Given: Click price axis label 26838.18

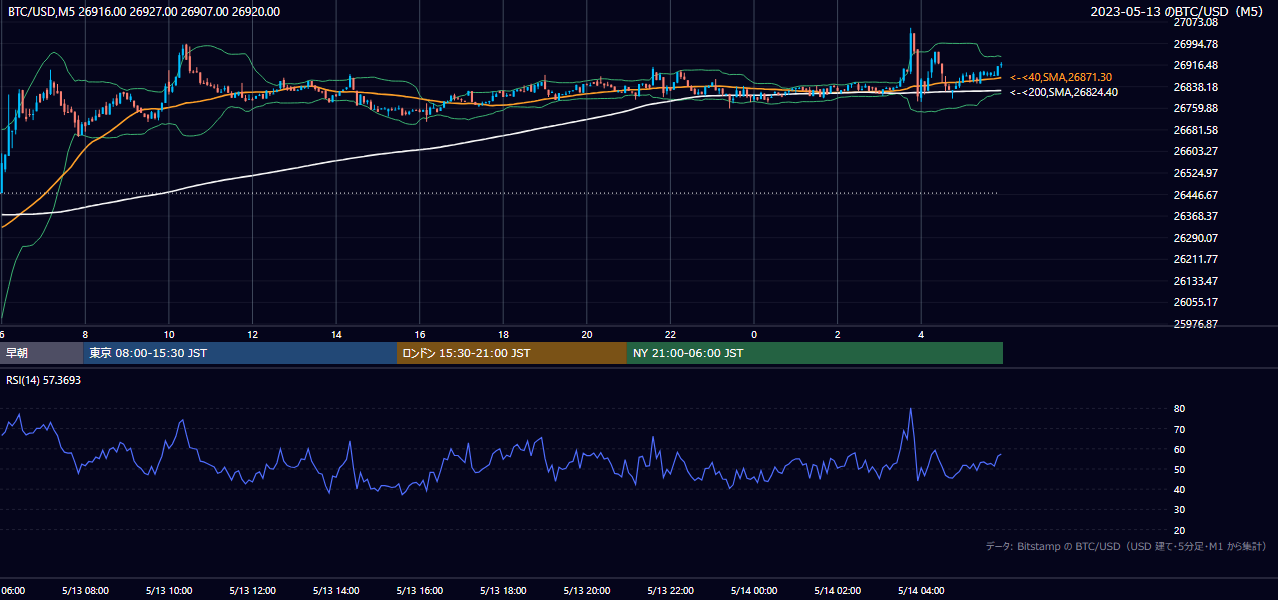Looking at the screenshot, I should tap(1194, 87).
